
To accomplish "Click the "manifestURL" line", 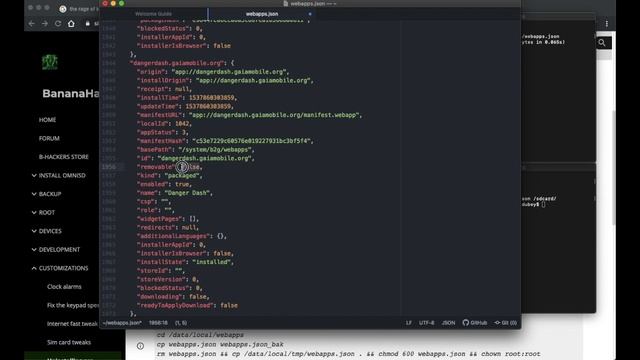I will (x=249, y=115).
